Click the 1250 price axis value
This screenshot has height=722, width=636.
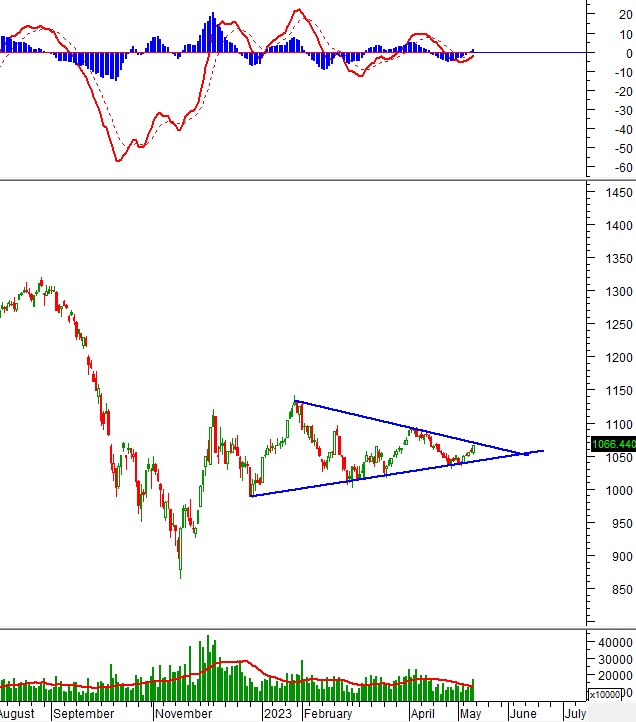coord(619,325)
